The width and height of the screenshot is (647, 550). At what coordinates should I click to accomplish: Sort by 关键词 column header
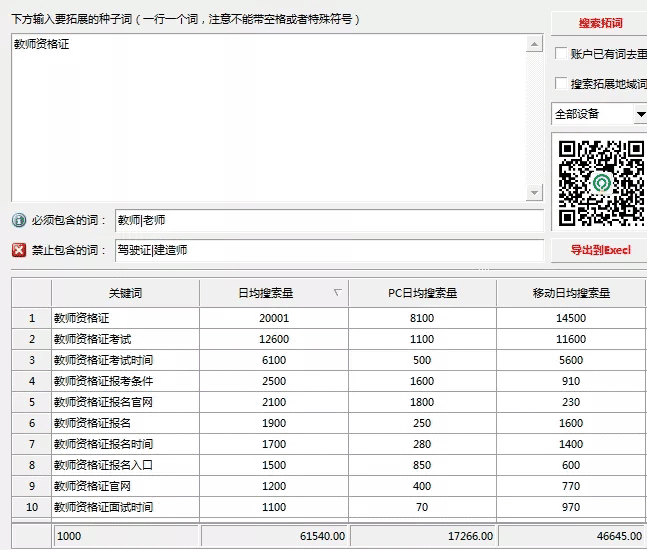tap(125, 293)
